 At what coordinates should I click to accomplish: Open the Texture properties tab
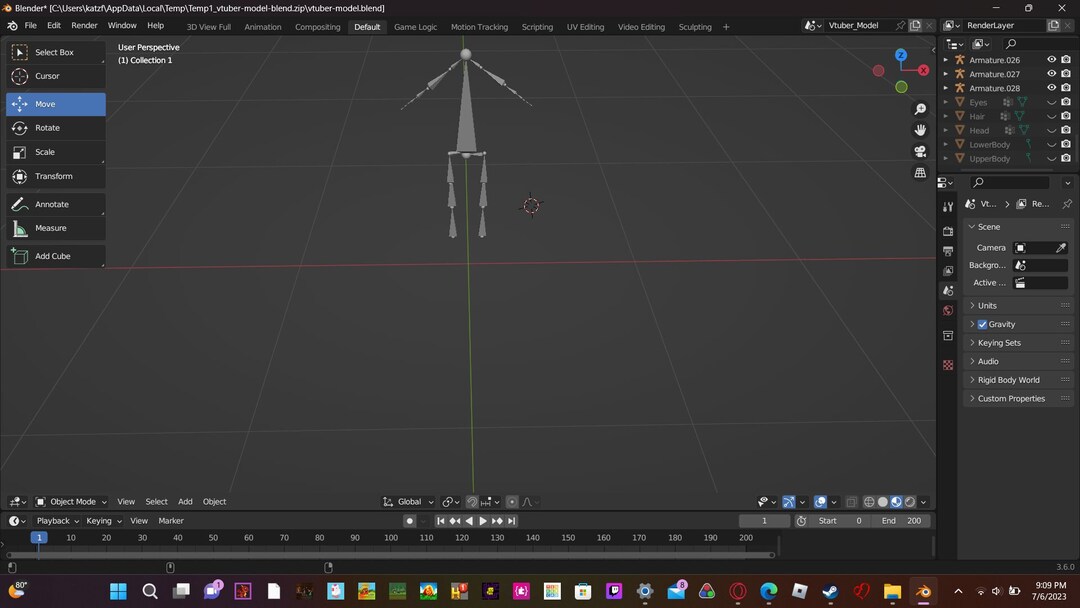948,365
